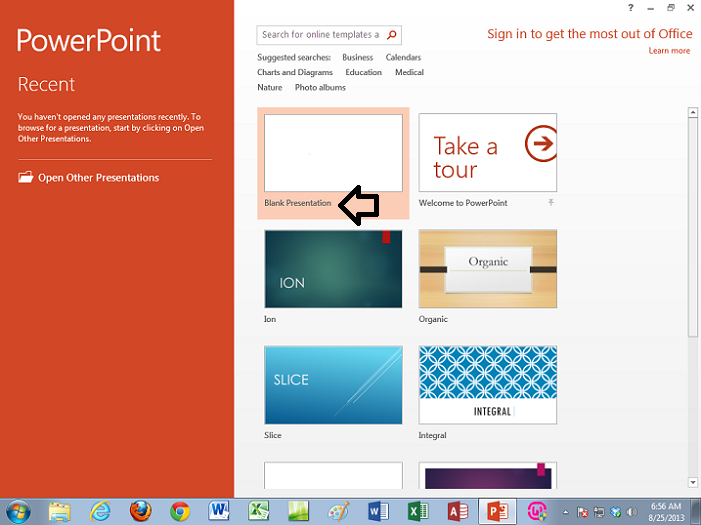The width and height of the screenshot is (701, 525).
Task: Open Windows Explorer from the taskbar
Action: click(59, 512)
